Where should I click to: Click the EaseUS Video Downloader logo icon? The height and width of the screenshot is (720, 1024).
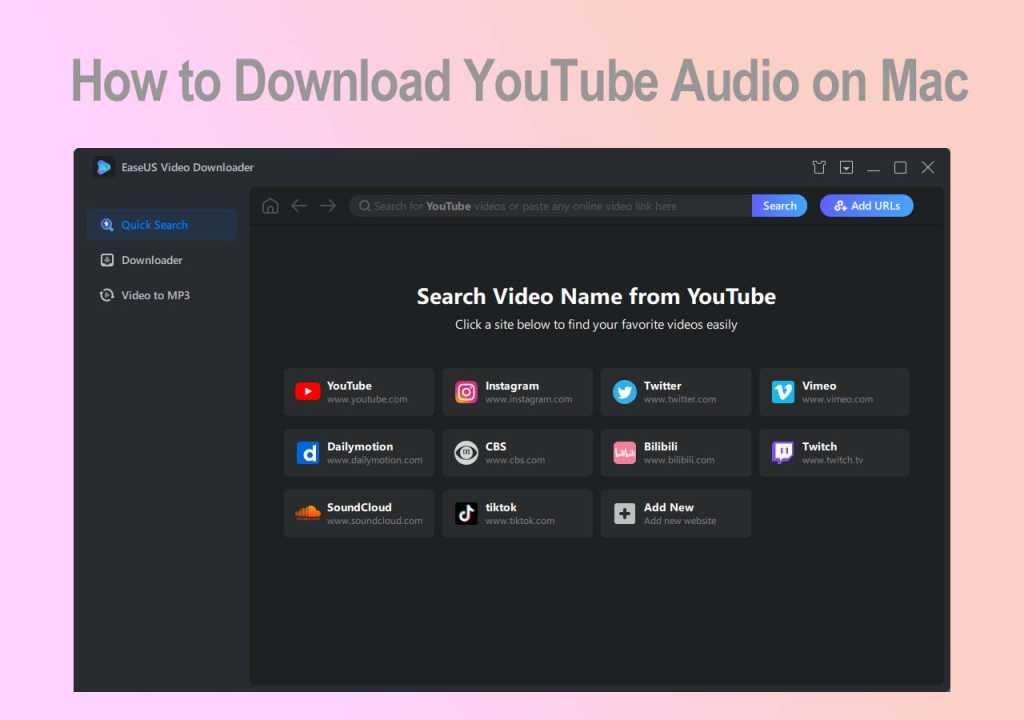pos(103,167)
